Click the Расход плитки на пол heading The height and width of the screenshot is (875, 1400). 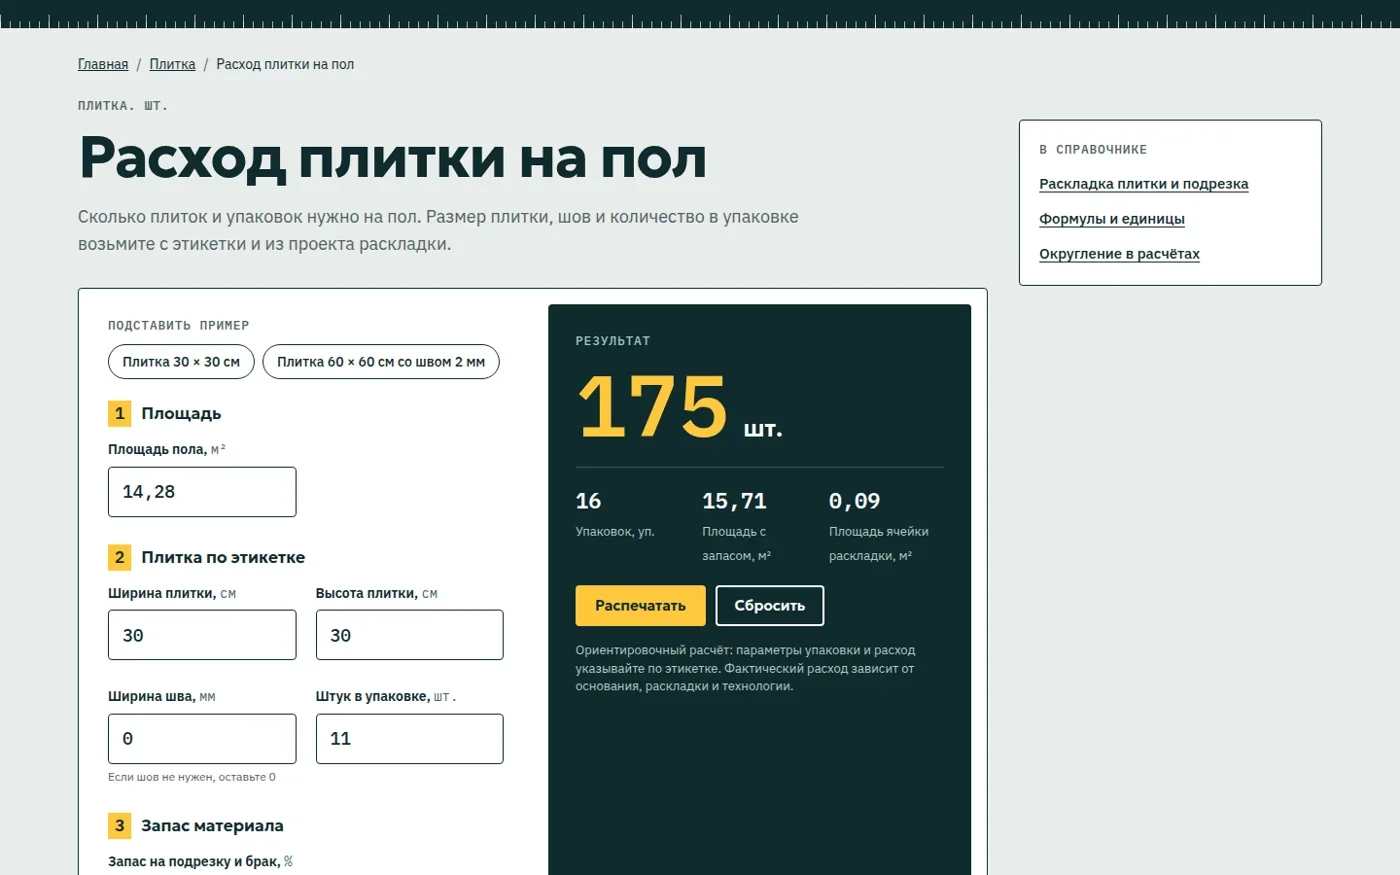tap(392, 158)
